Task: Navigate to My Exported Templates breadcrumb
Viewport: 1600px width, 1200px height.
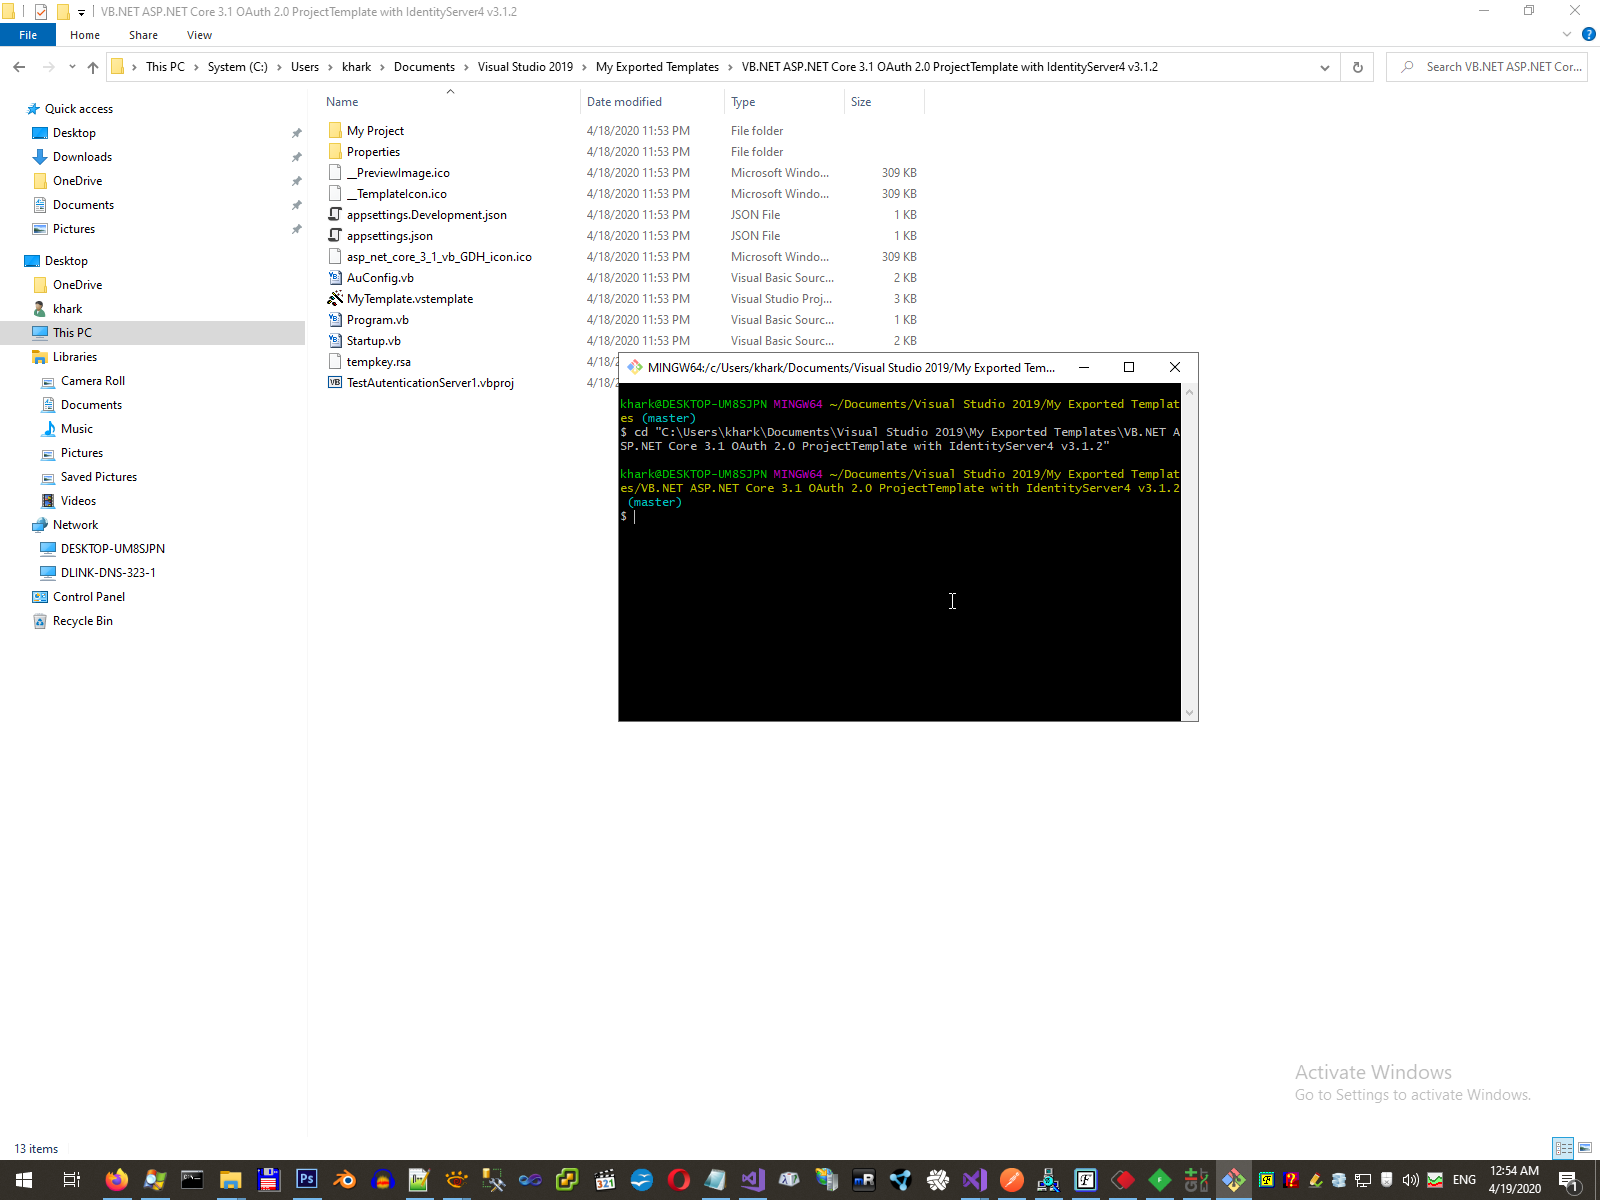Action: click(x=657, y=67)
